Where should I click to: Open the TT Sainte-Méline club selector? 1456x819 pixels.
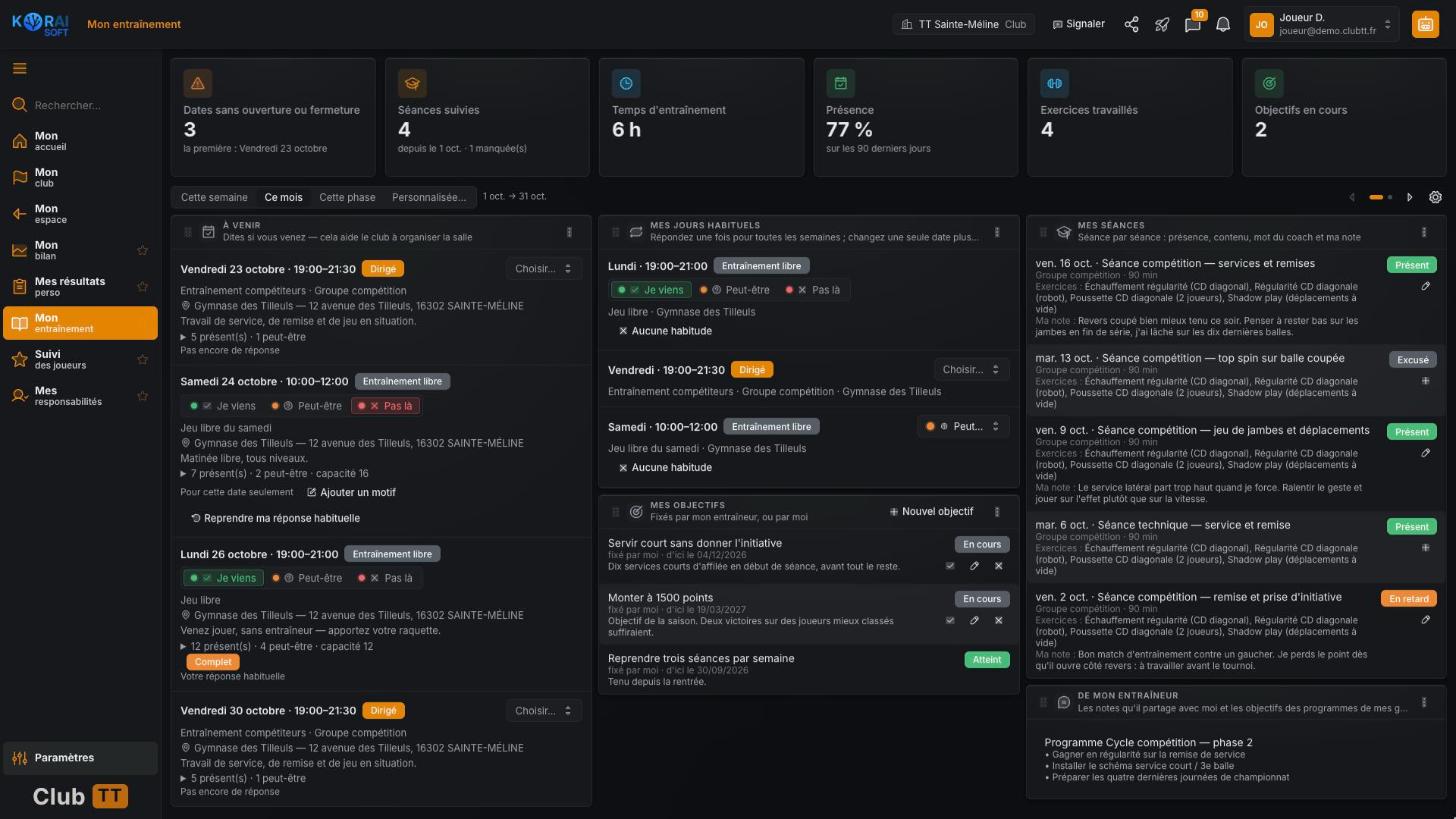963,24
